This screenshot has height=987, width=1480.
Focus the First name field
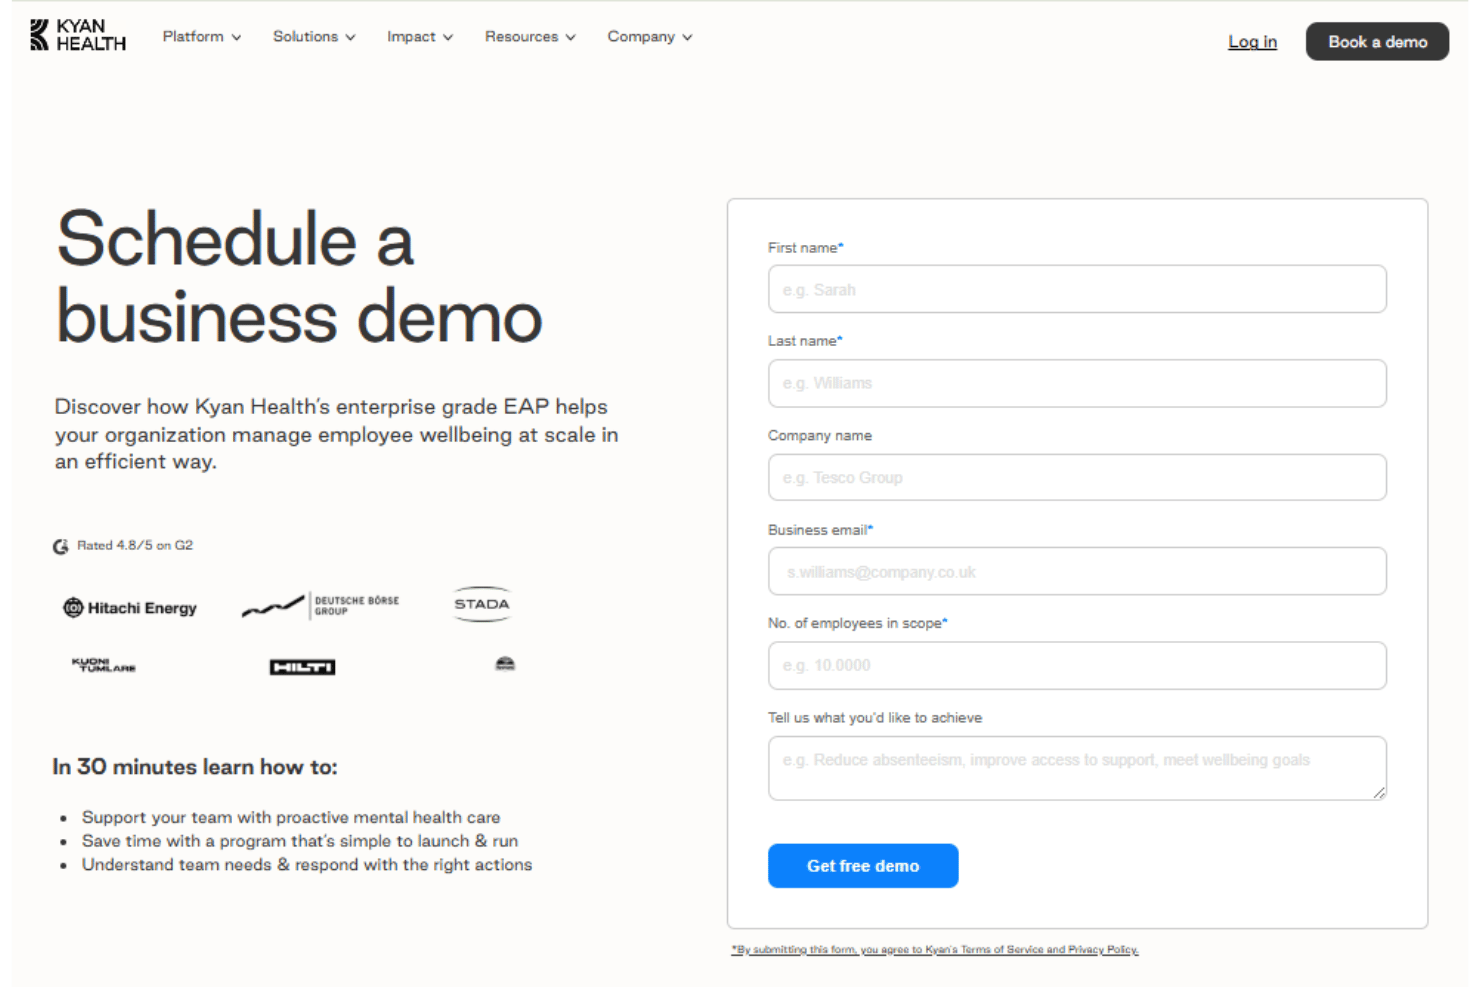[x=1077, y=289]
